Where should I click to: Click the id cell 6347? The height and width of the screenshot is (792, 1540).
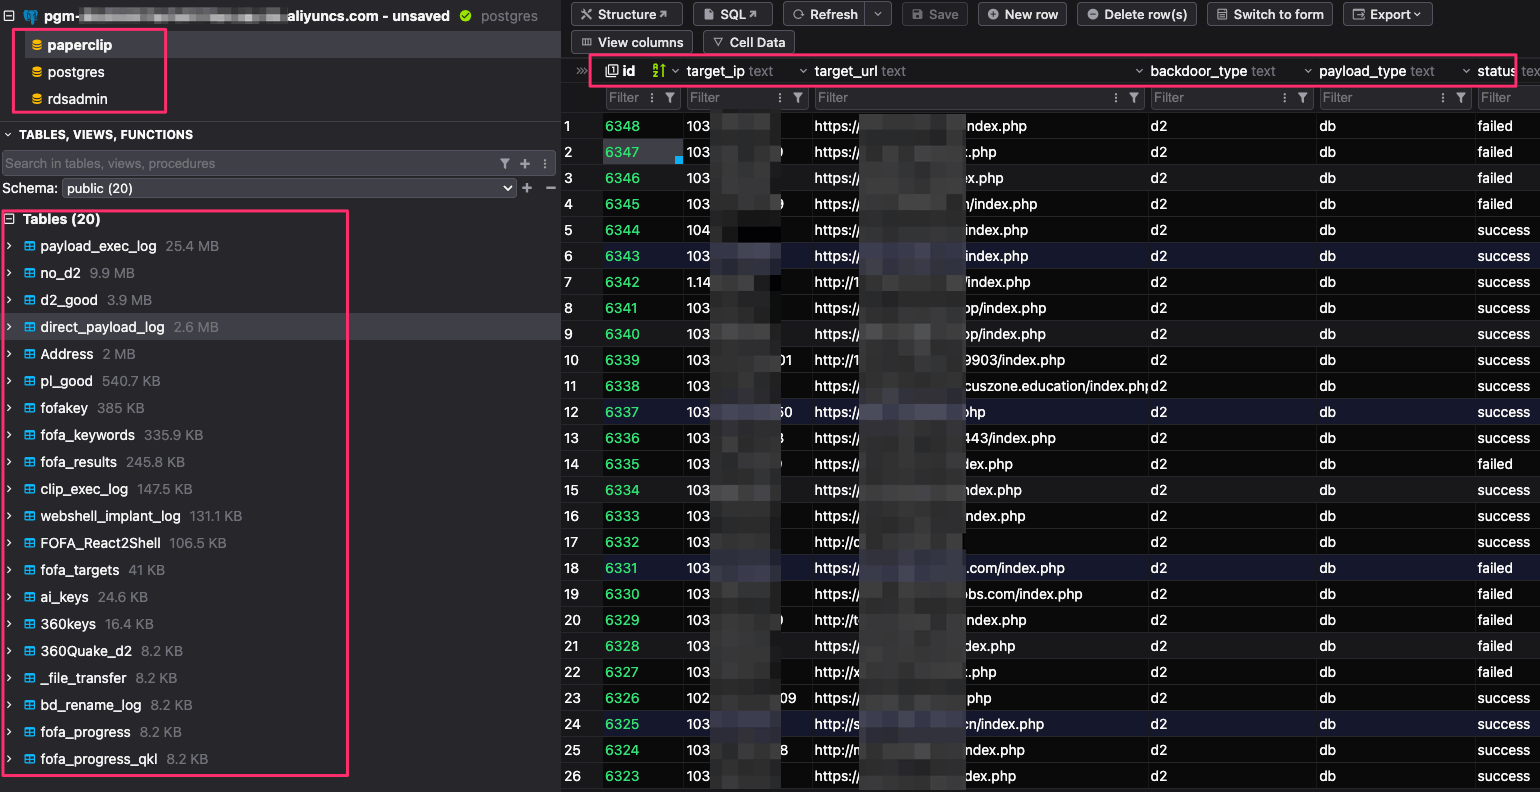tap(642, 152)
